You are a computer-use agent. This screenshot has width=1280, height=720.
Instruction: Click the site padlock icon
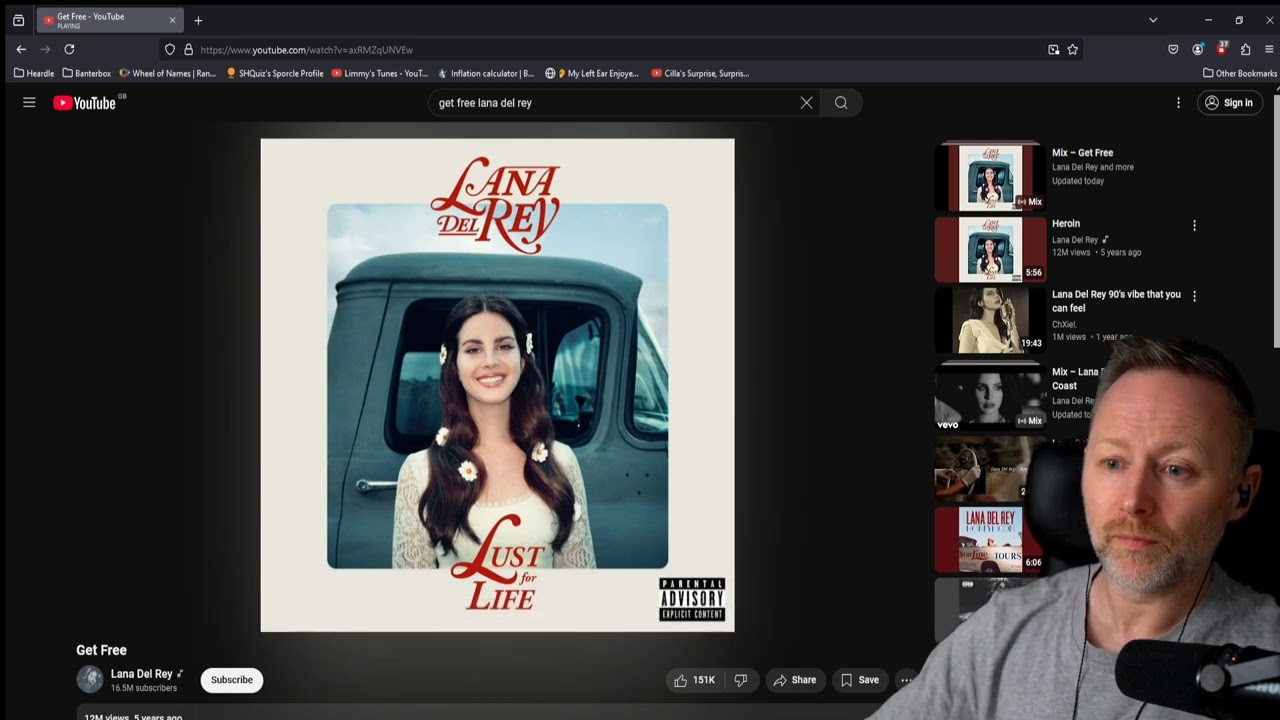(x=188, y=49)
